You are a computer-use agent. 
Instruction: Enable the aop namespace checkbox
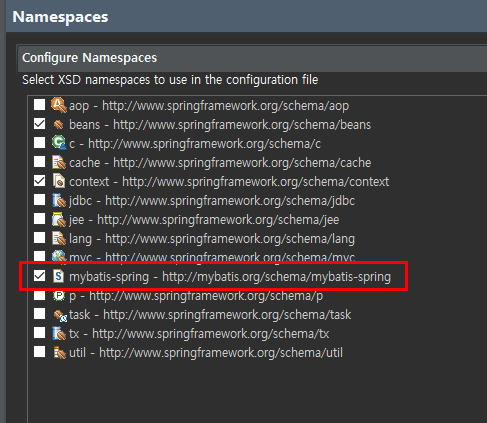(x=39, y=105)
